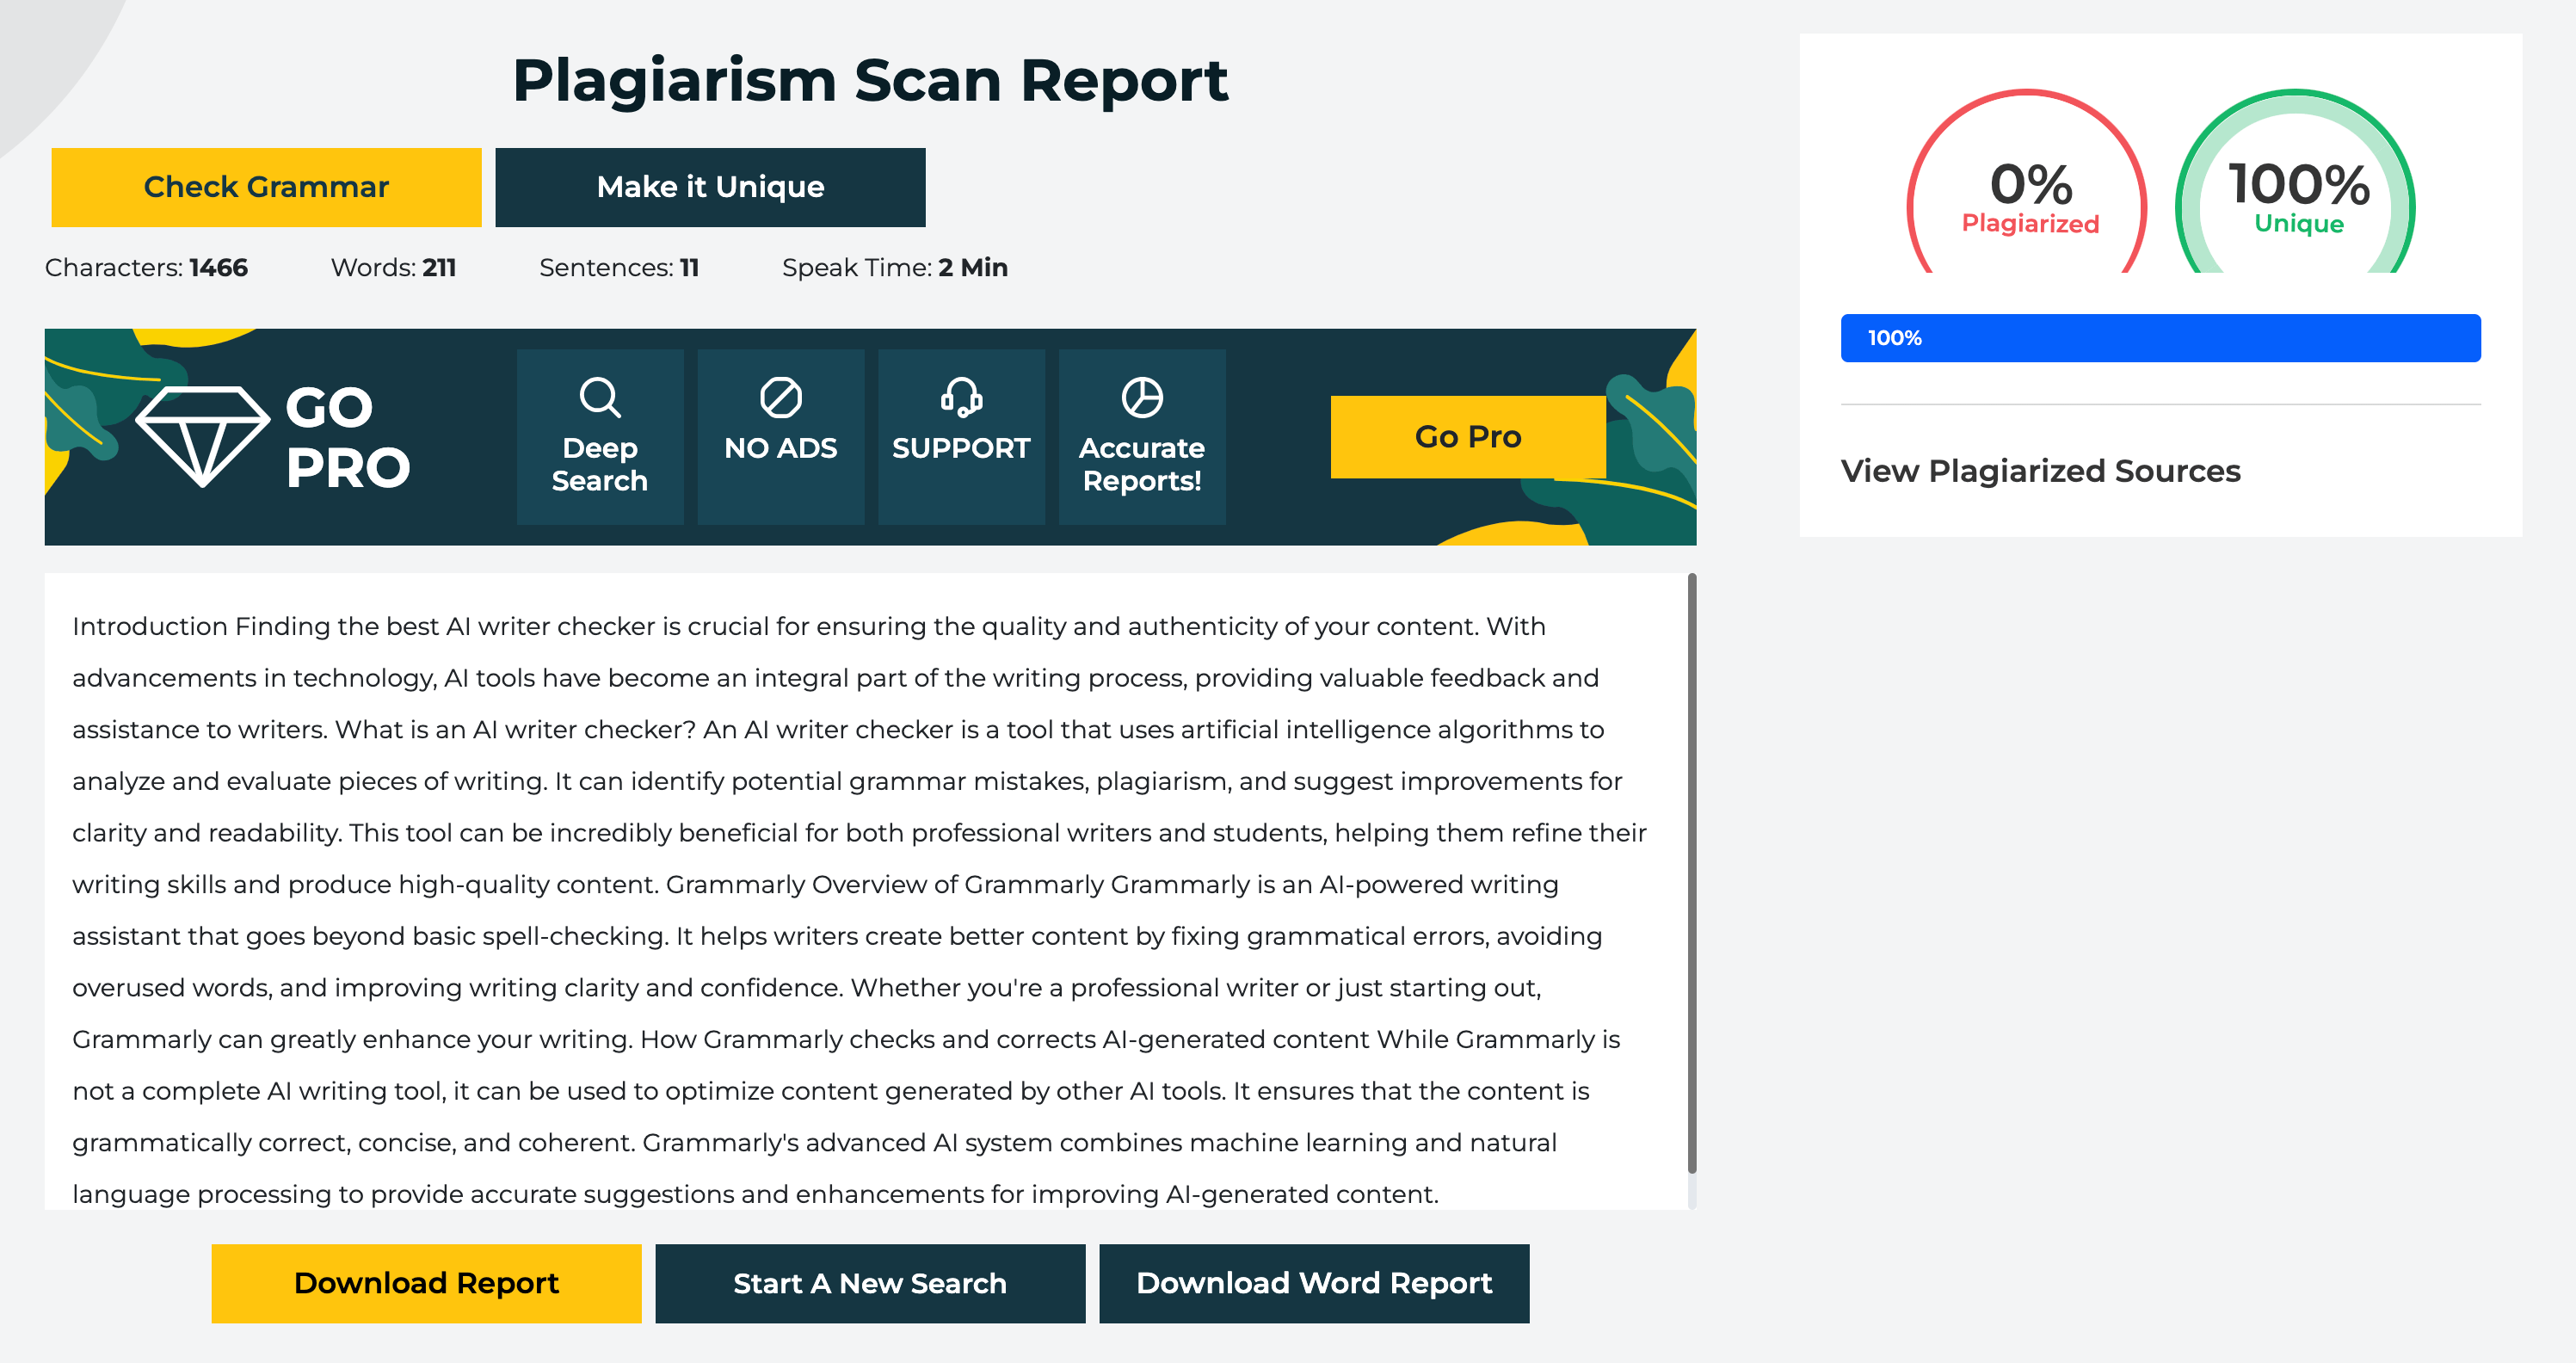Click the SUPPORT headset icon

961,397
